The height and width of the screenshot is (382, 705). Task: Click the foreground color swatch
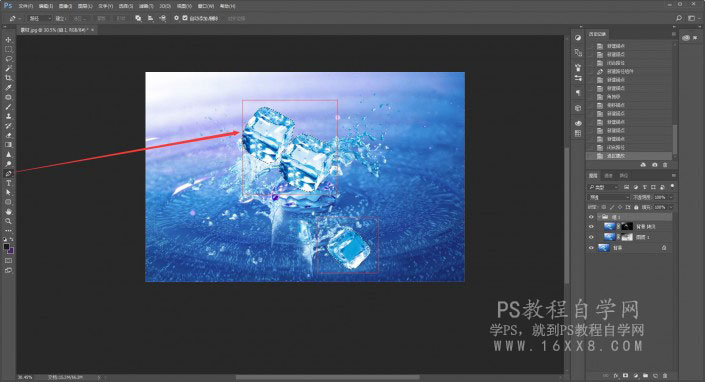coord(6,247)
